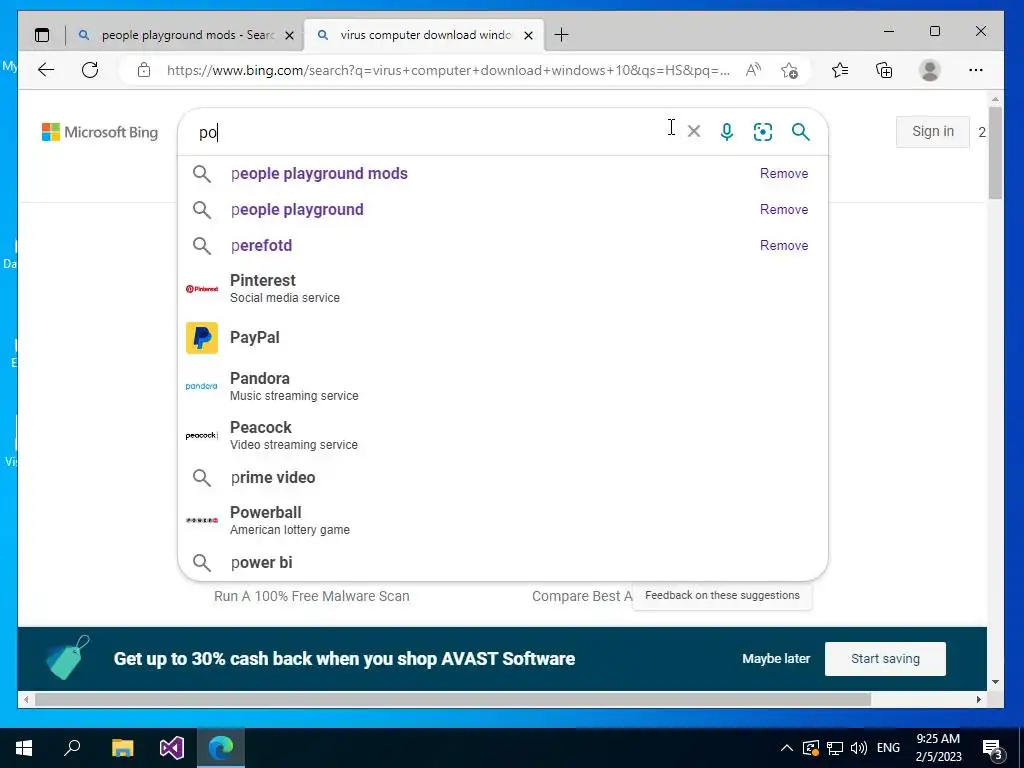Clear the Bing search box text
1024x768 pixels.
[x=694, y=131]
